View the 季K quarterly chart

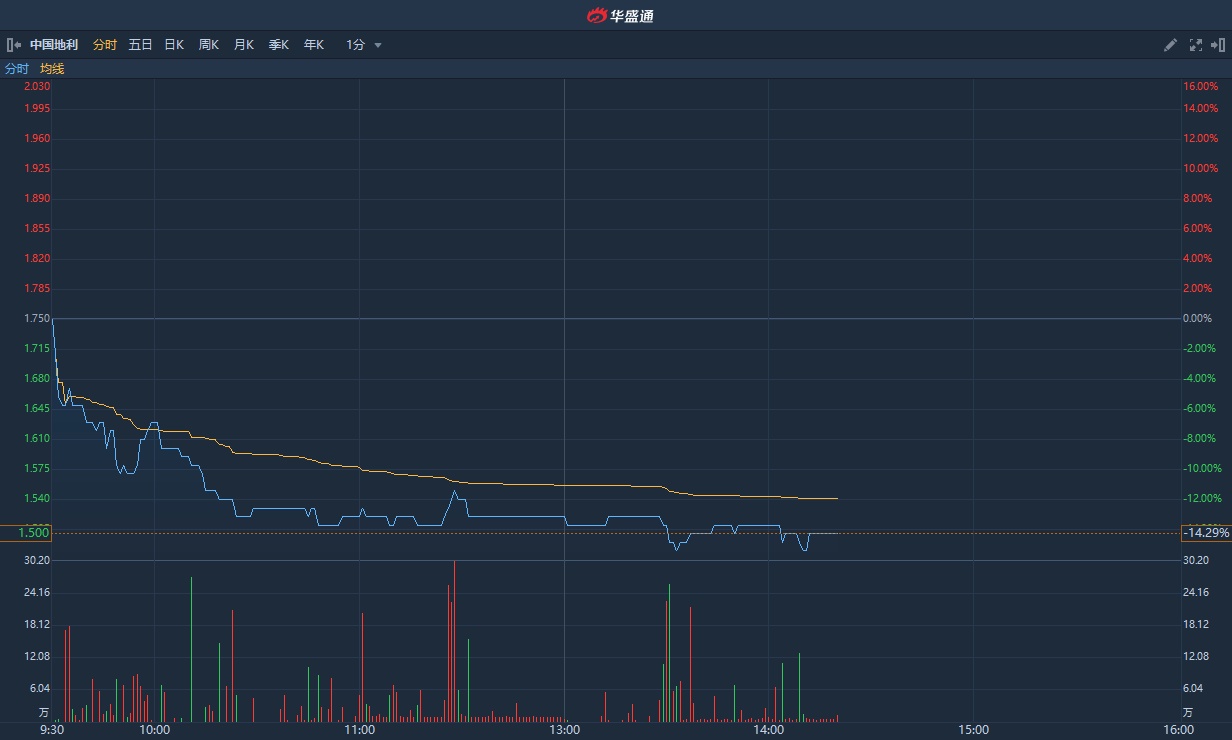pyautogui.click(x=278, y=45)
